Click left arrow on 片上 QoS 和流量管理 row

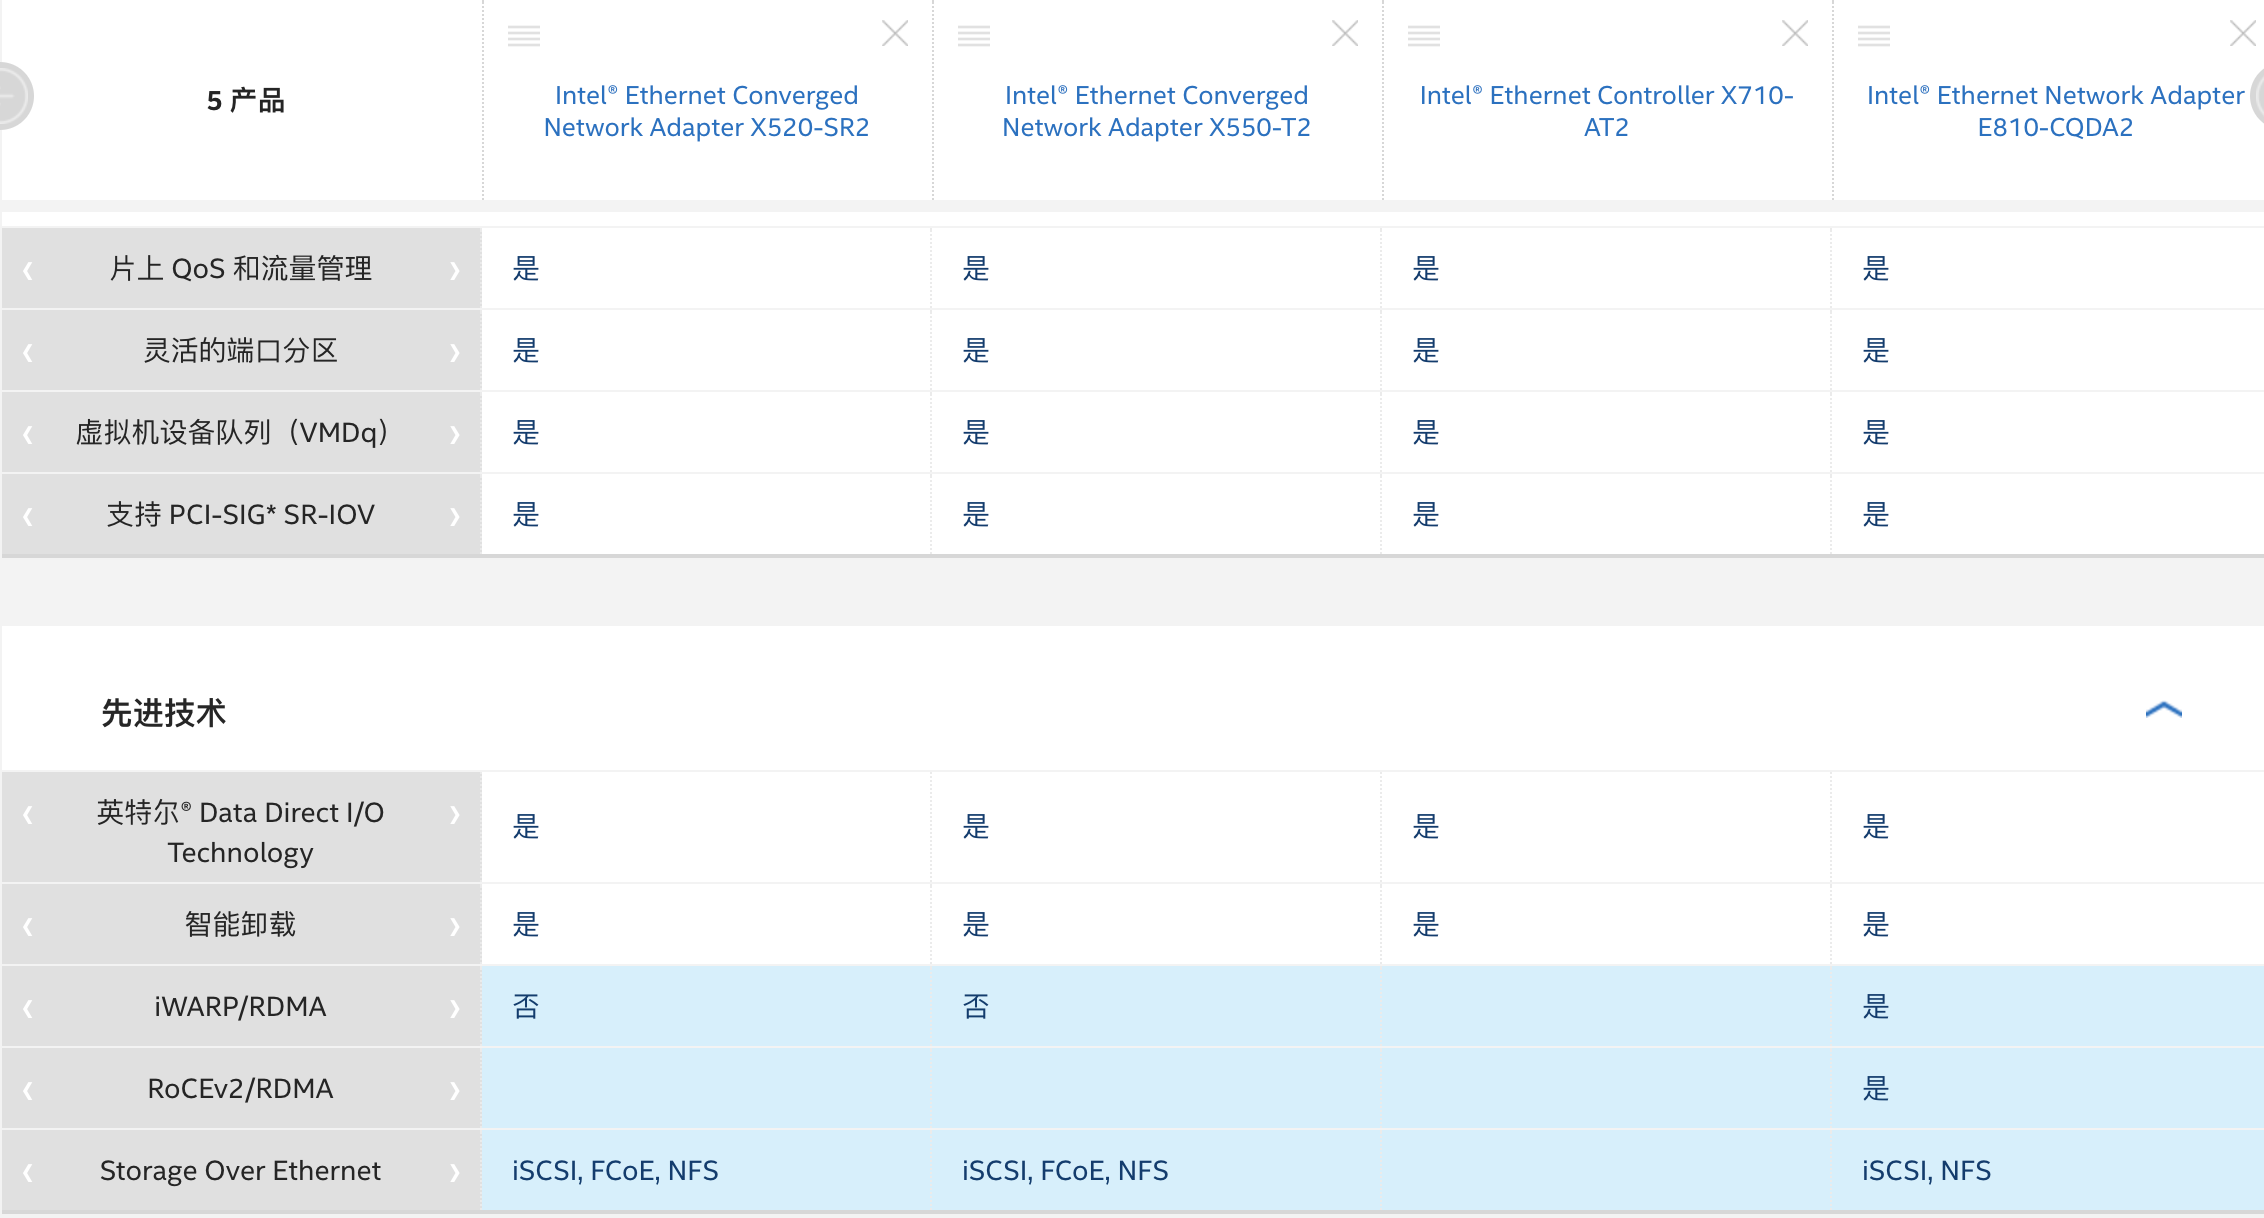28,270
